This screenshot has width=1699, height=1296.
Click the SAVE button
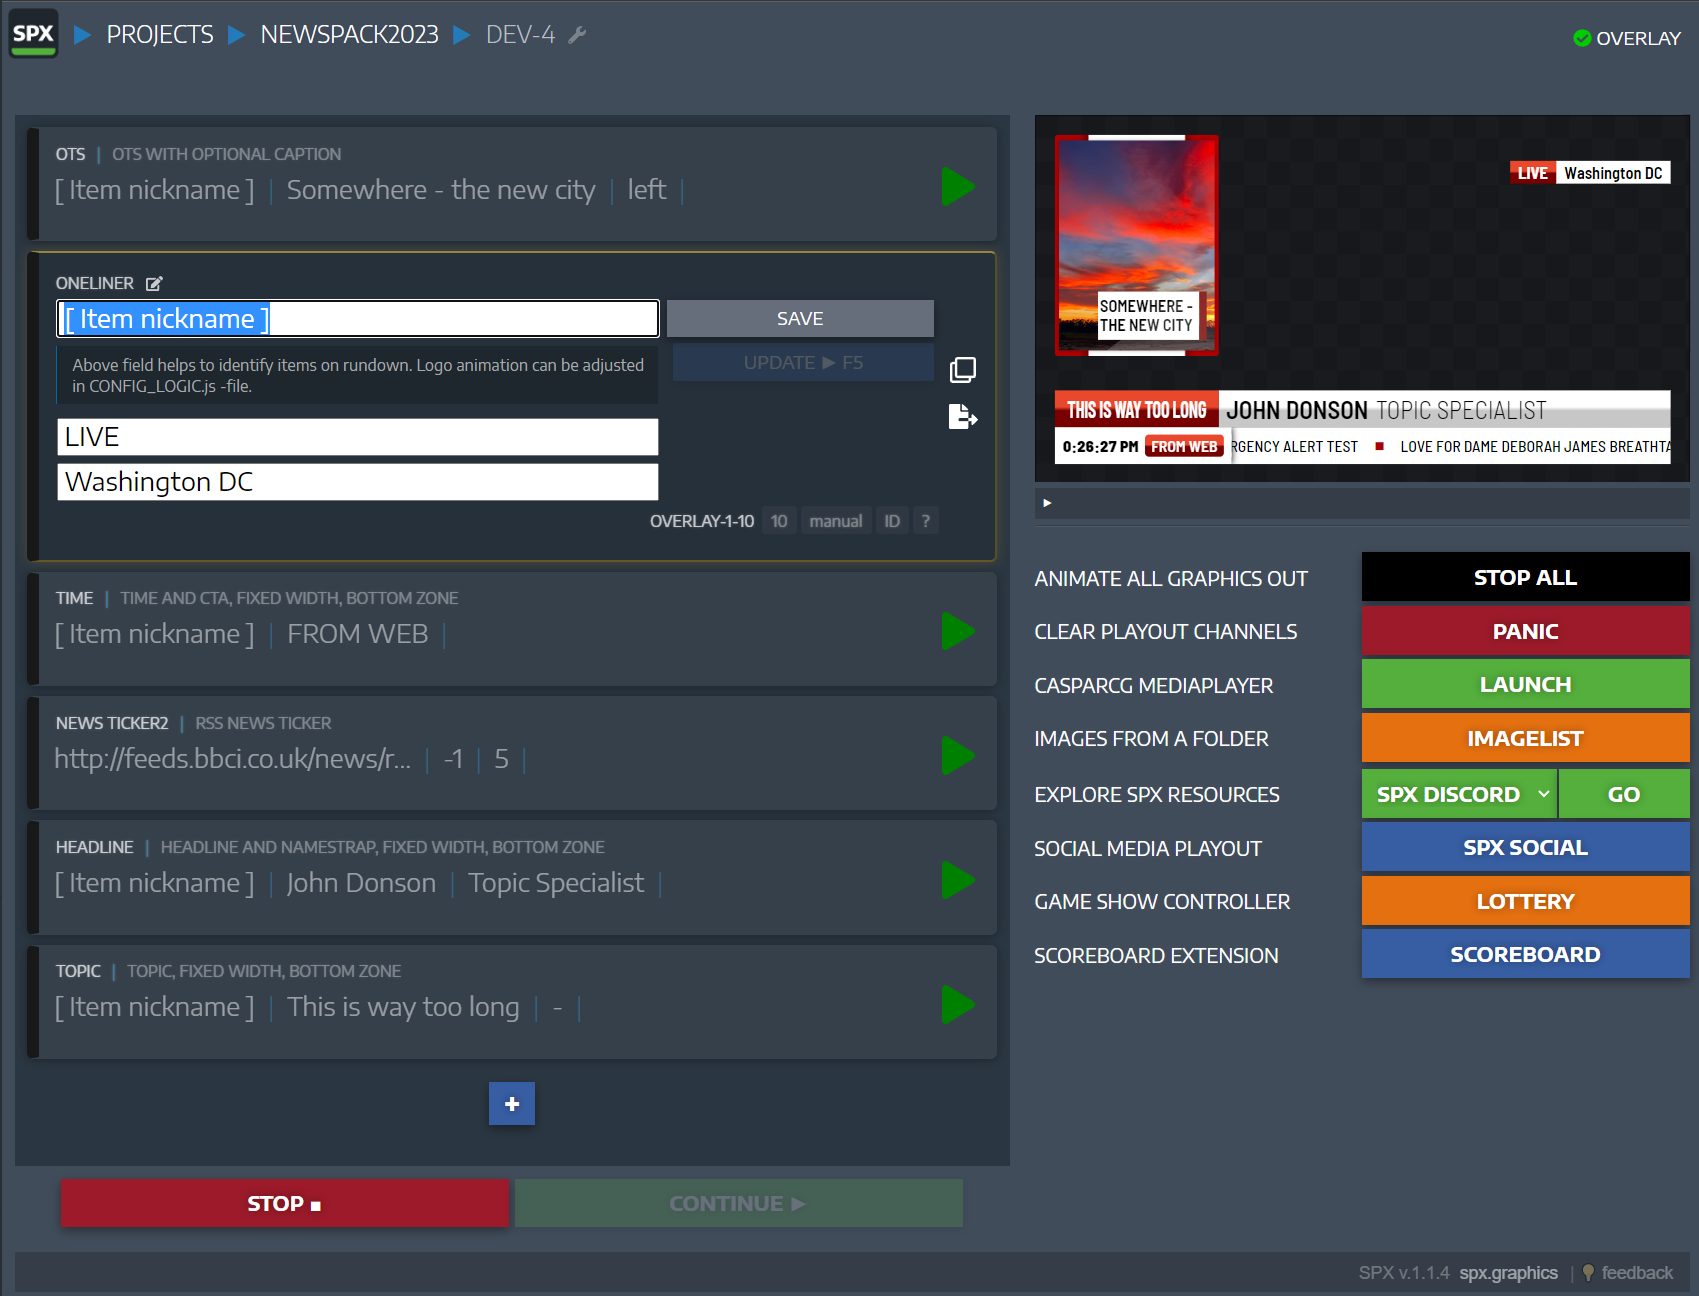tap(800, 319)
